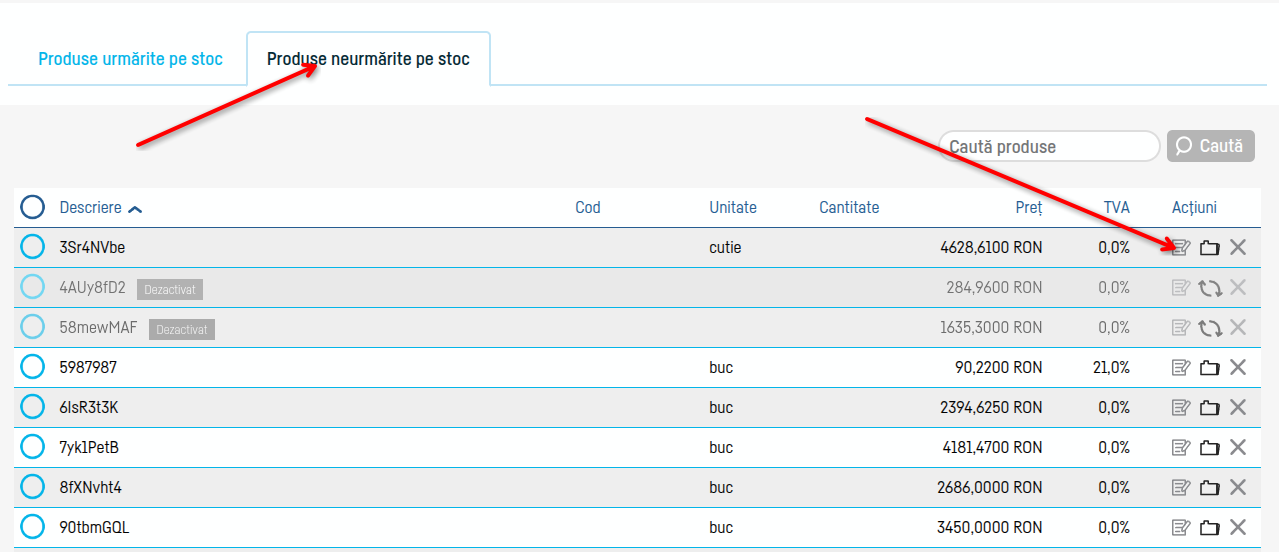
Task: Click folder icon for product 6IsR3t3K
Action: tap(1210, 408)
